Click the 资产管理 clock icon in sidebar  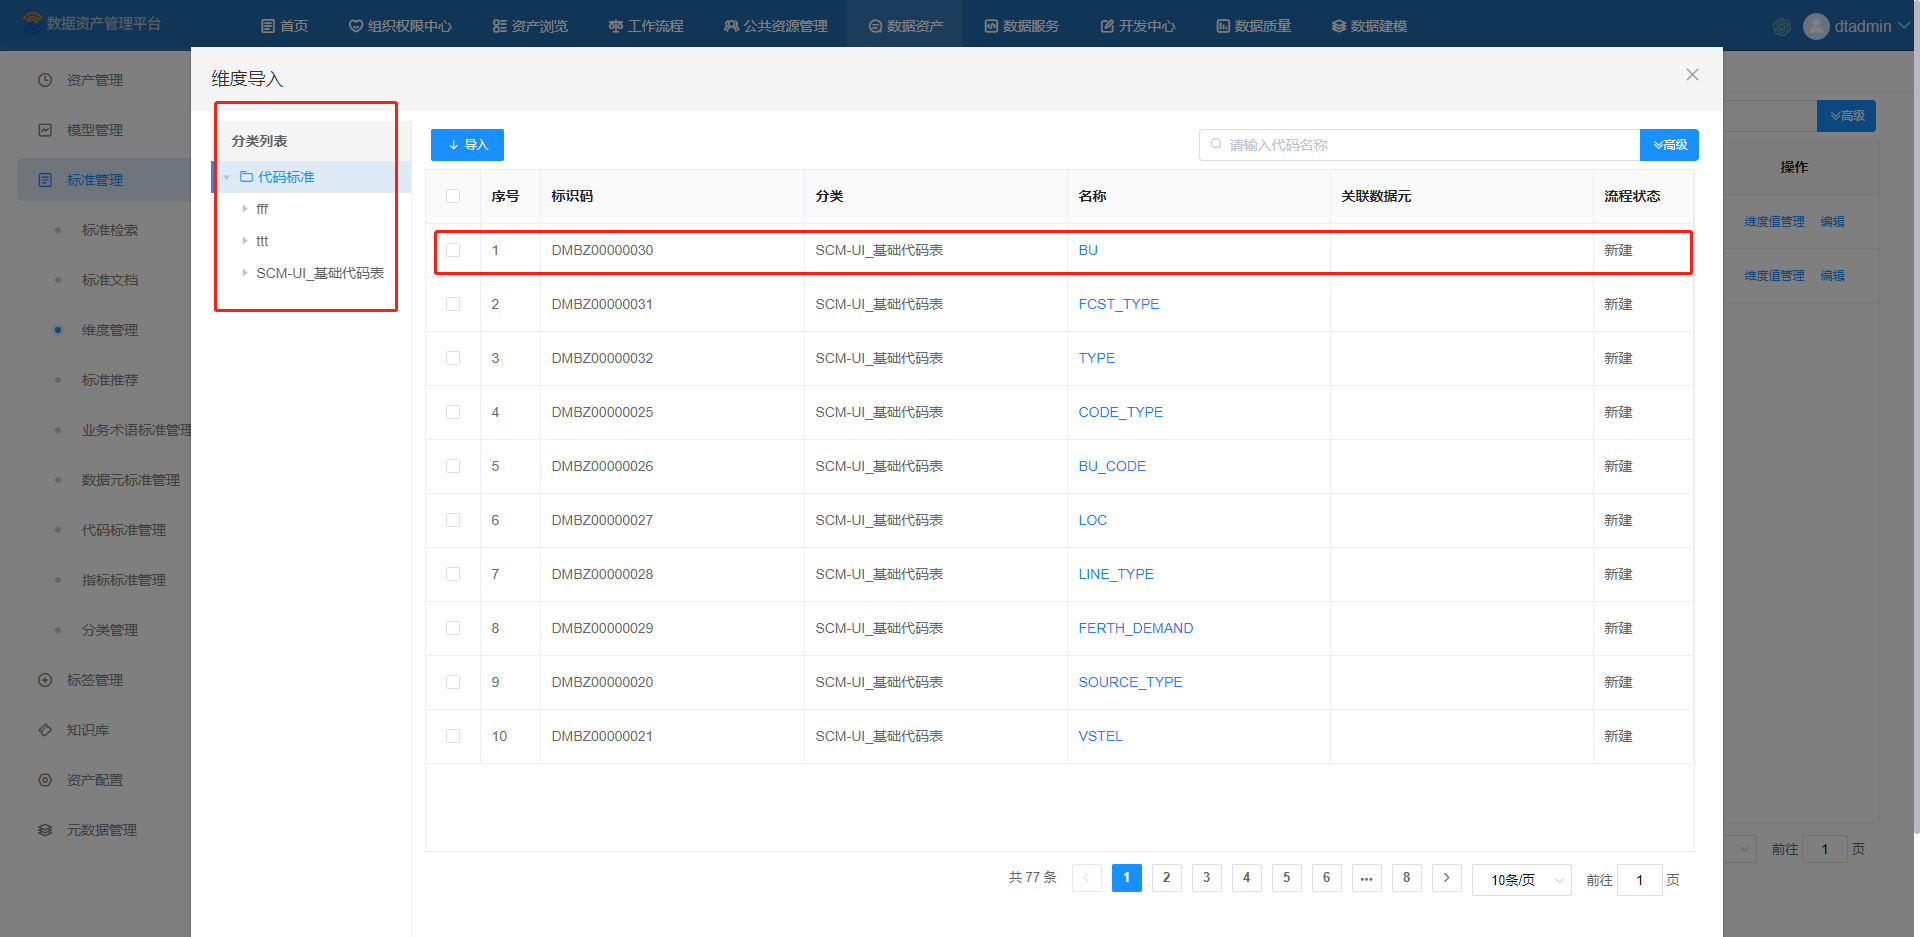[x=45, y=80]
